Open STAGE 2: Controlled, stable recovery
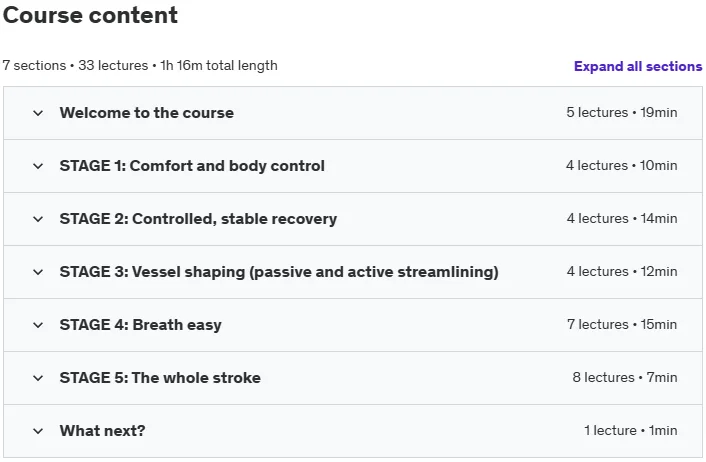Screen dimensions: 706x462 click(198, 219)
